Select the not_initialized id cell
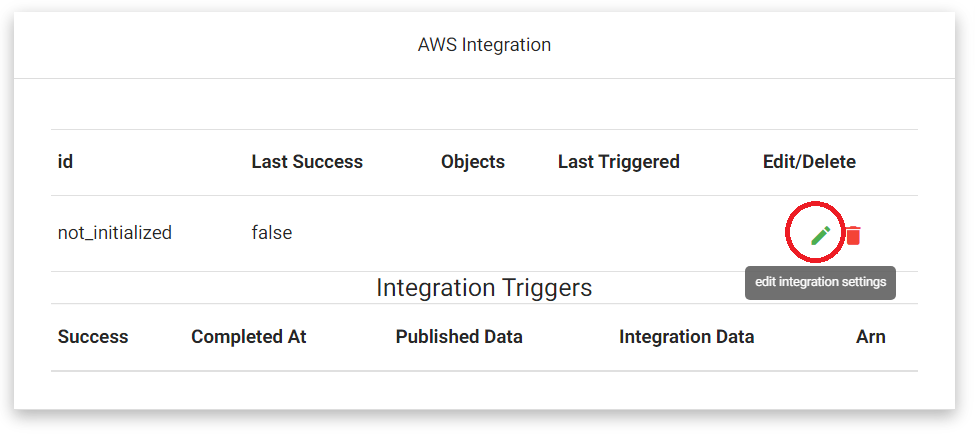This screenshot has height=438, width=975. (115, 233)
